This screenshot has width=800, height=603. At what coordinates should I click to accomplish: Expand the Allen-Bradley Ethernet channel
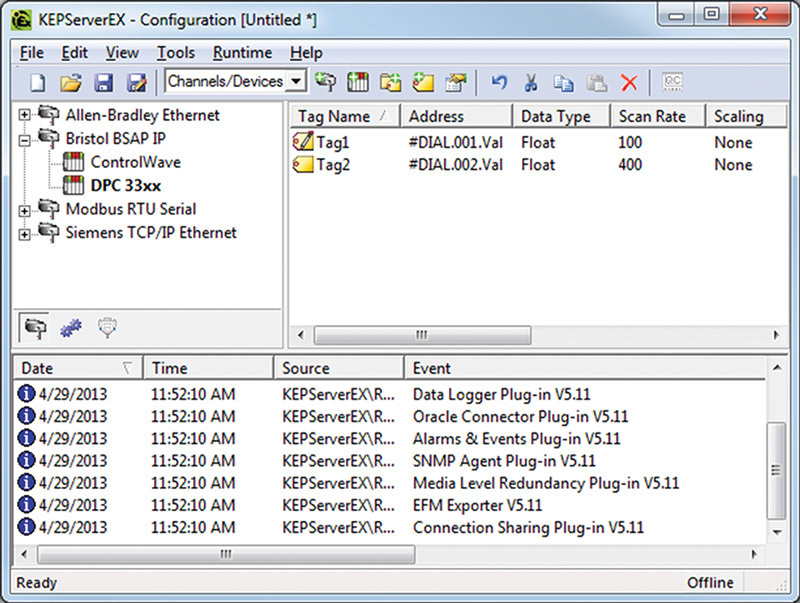pyautogui.click(x=25, y=115)
